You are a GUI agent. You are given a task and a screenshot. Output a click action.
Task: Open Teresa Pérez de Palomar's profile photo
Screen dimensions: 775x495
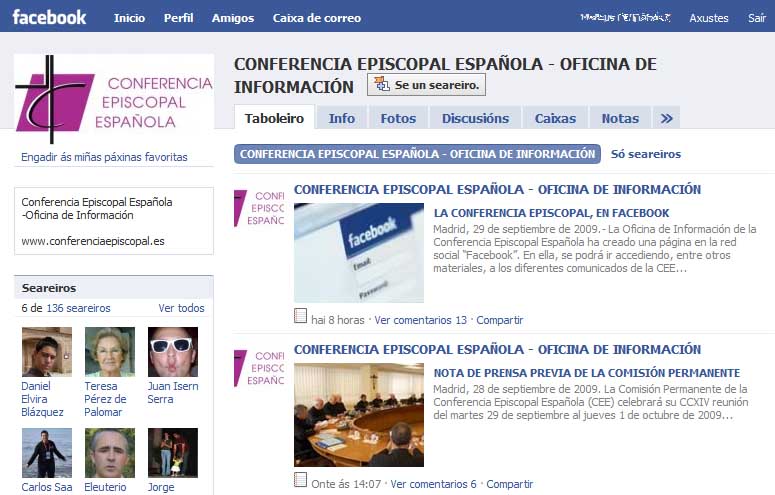click(x=110, y=352)
